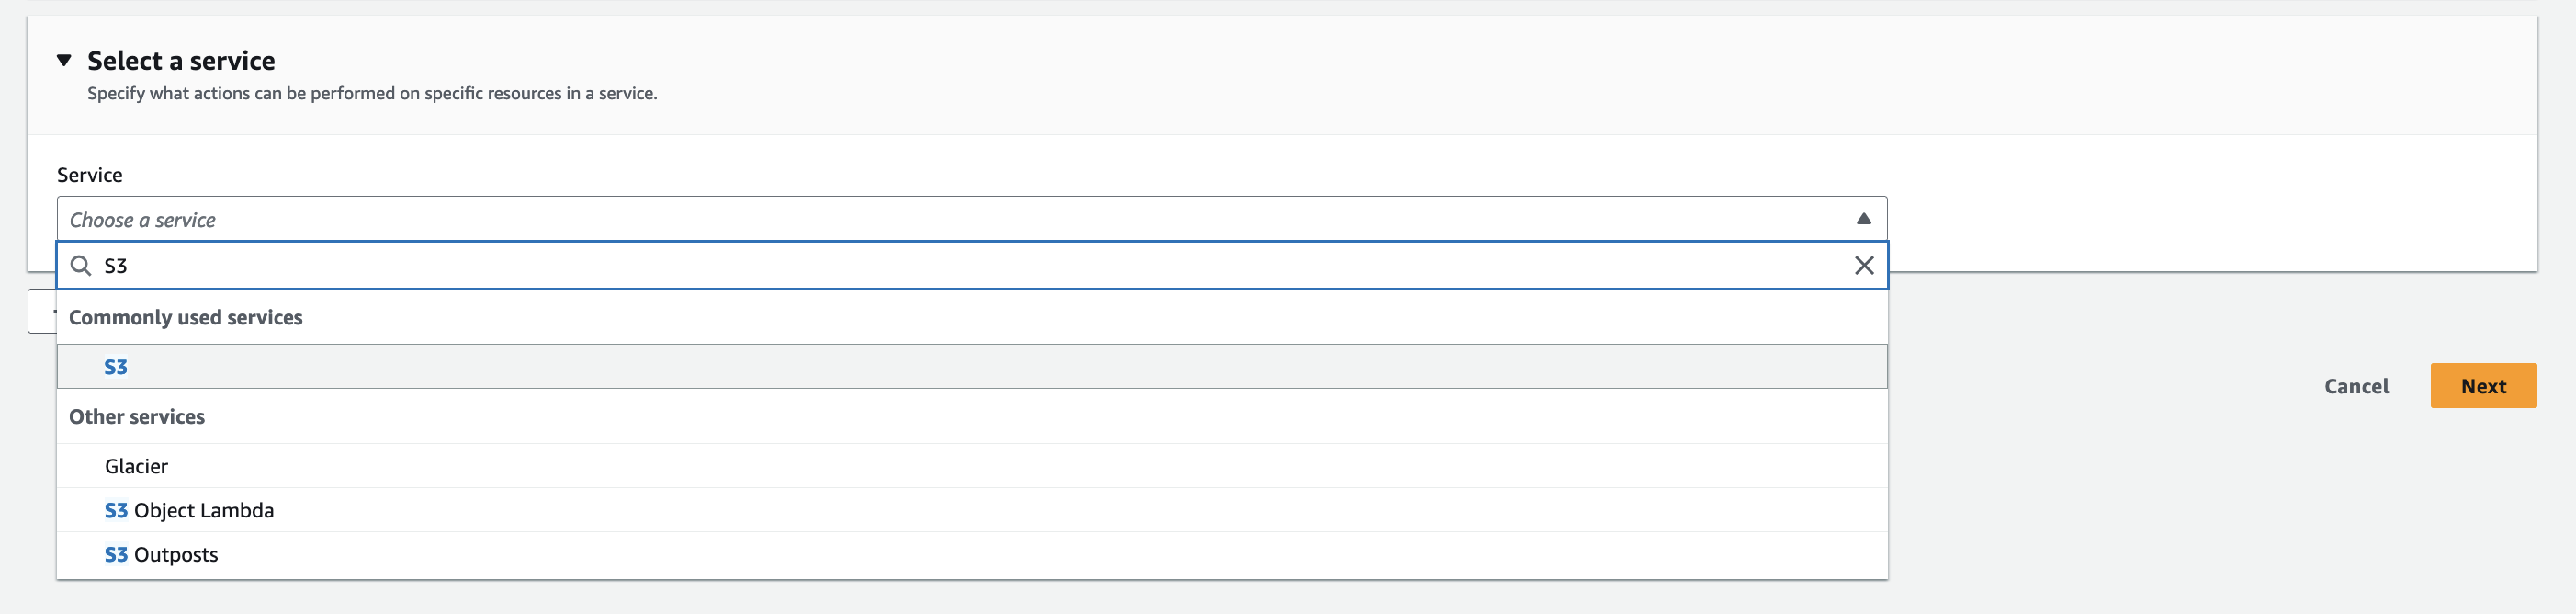The image size is (2576, 614).
Task: Select the S3 Object Lambda service
Action: (189, 509)
